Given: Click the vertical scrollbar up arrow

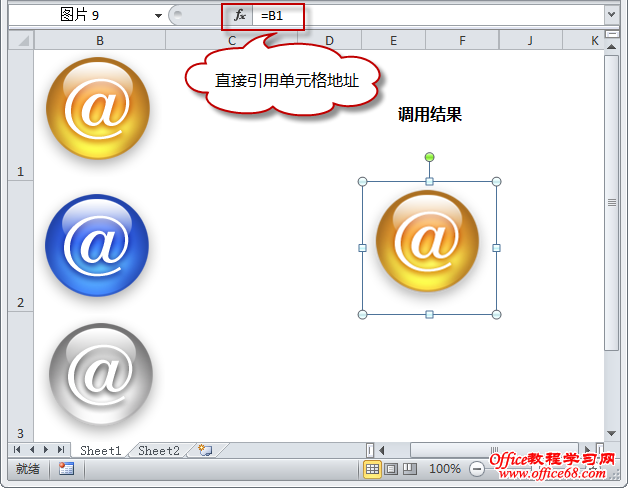Looking at the screenshot, I should coord(612,47).
